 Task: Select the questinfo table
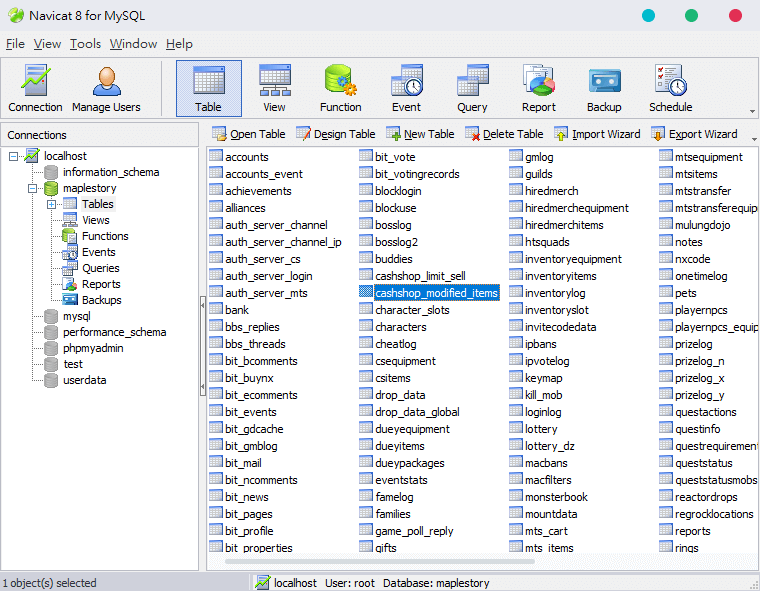pos(697,429)
